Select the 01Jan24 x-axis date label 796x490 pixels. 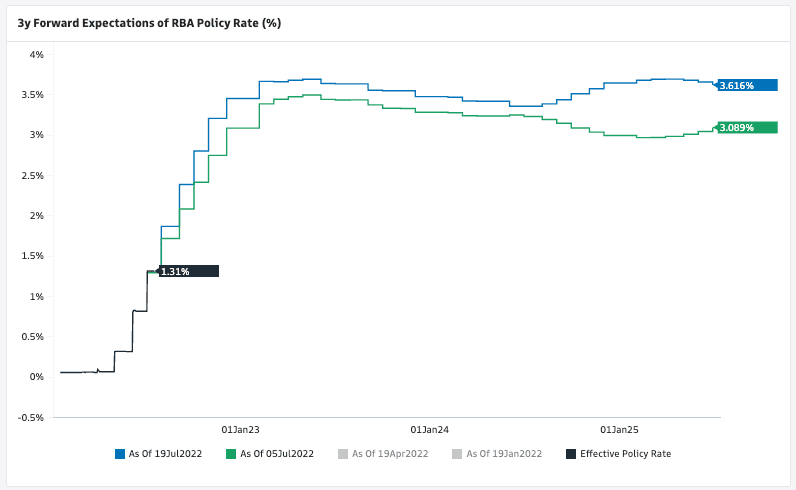[x=430, y=430]
